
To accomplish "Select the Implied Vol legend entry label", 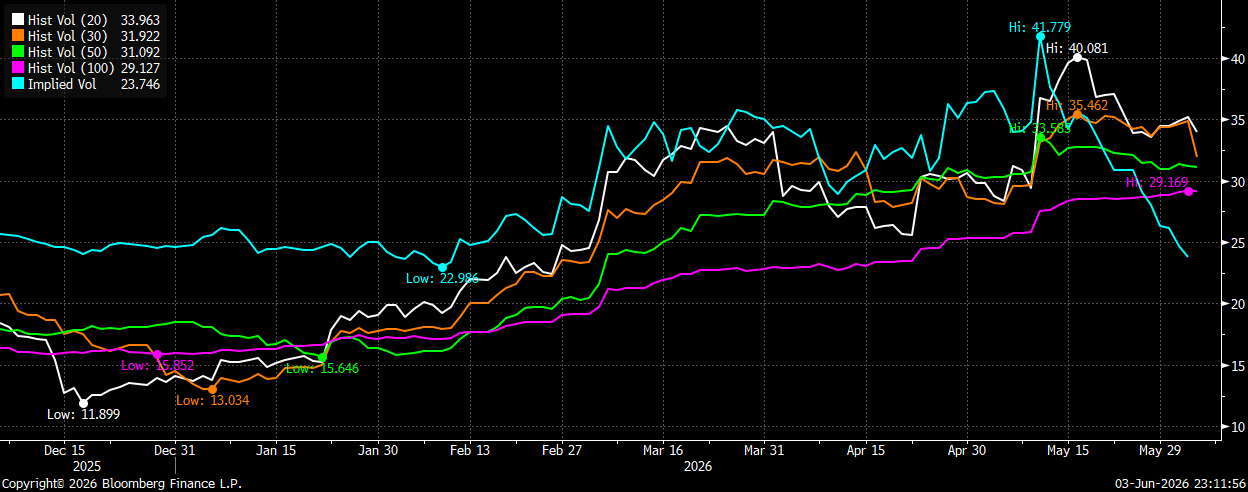I will point(63,84).
